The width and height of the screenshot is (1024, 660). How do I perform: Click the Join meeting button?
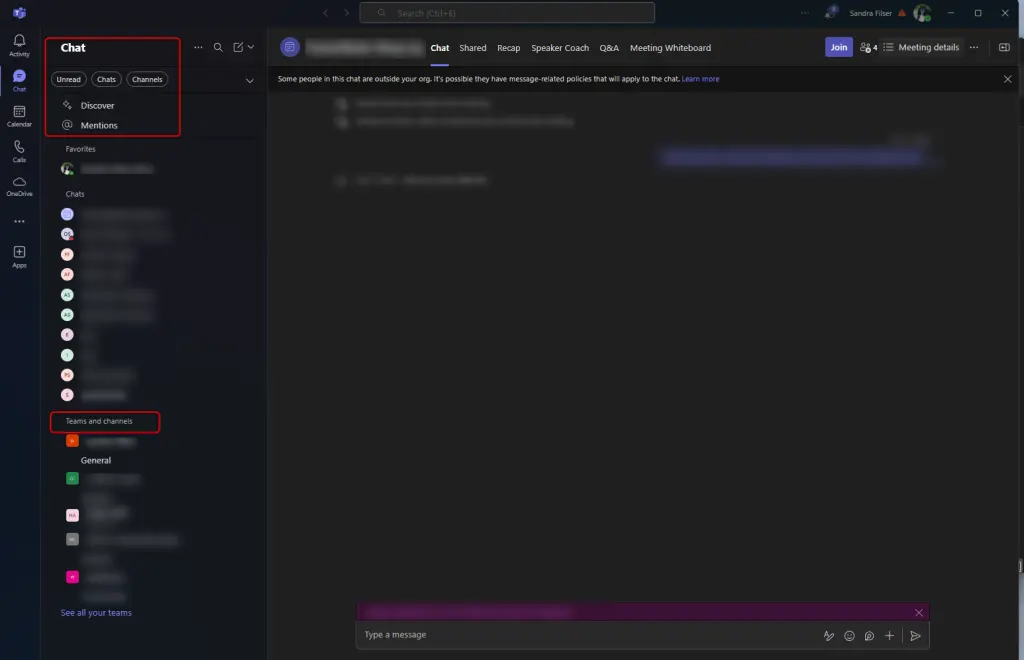pos(838,47)
